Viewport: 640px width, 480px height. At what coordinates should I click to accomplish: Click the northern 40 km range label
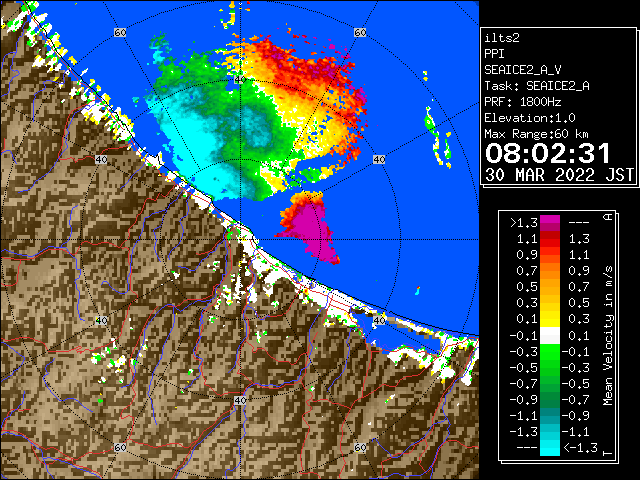pyautogui.click(x=240, y=80)
